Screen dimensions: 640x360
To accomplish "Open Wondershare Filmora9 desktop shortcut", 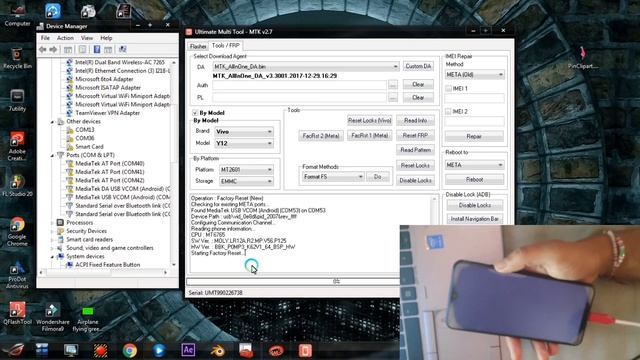I will 53,317.
